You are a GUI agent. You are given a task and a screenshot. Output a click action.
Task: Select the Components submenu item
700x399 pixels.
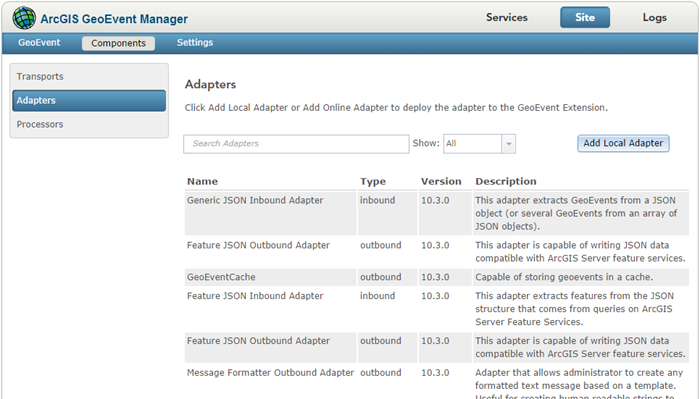(118, 43)
